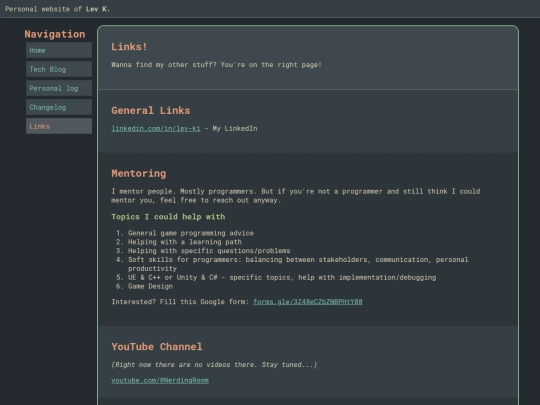Click the 'YouTube Channel' section heading
This screenshot has height=405, width=540.
point(157,347)
